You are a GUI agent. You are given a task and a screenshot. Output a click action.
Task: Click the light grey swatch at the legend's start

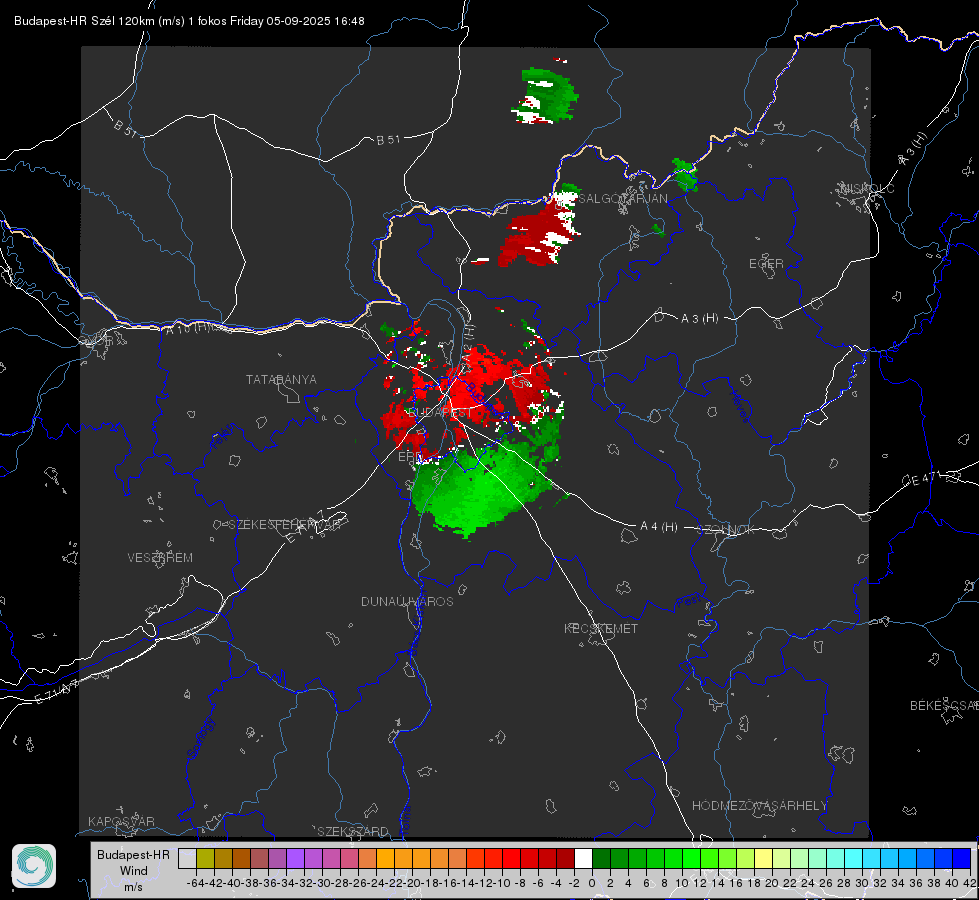pos(187,858)
